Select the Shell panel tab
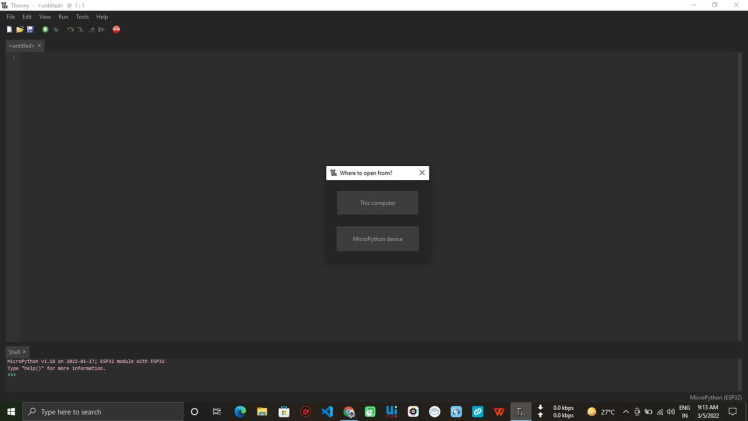748x421 pixels. [14, 352]
